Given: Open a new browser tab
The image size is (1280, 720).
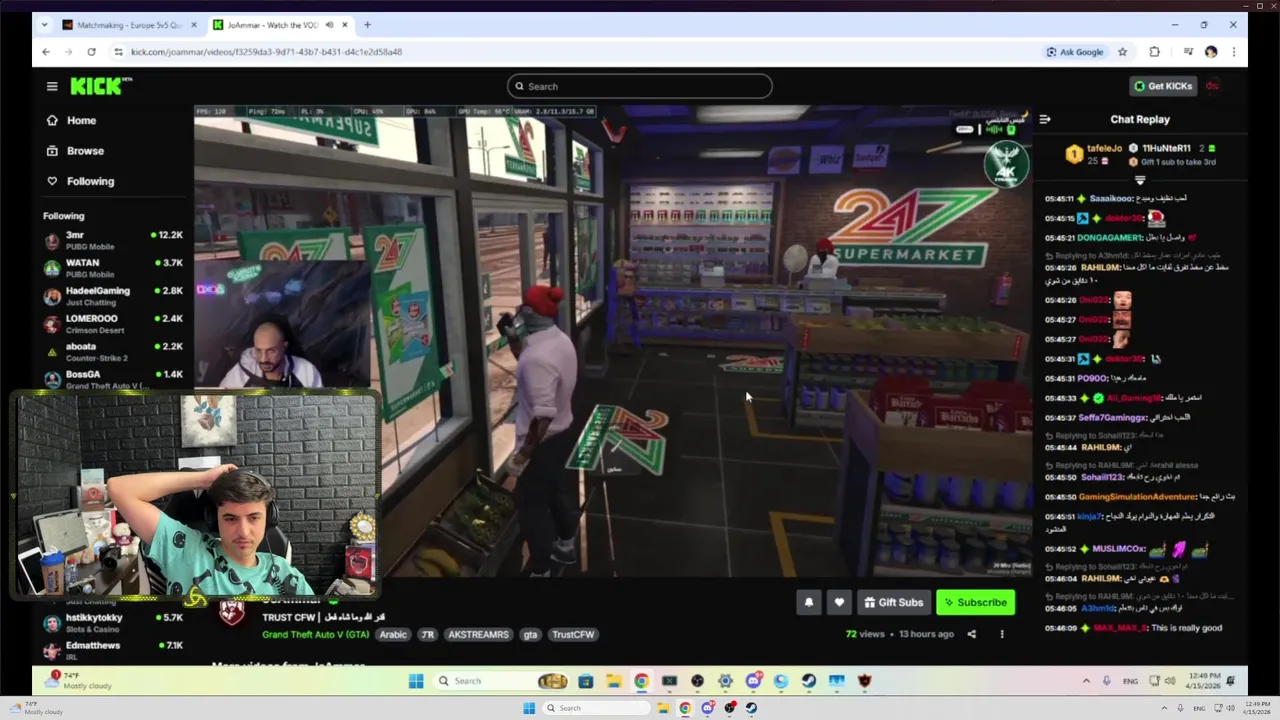Looking at the screenshot, I should click(x=367, y=25).
